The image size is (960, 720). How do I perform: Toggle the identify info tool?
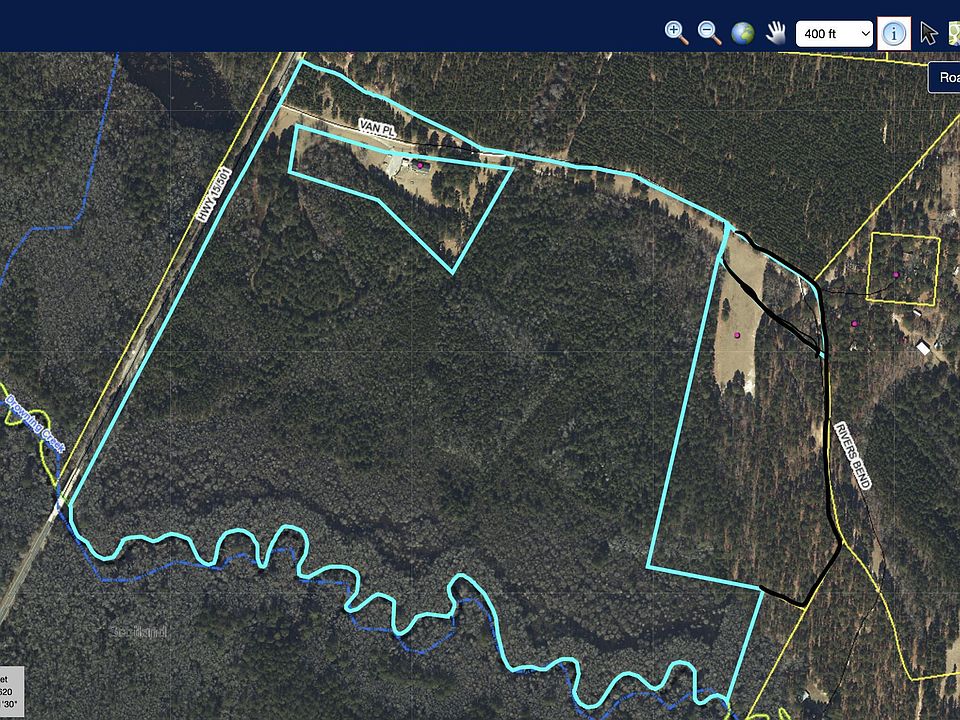pyautogui.click(x=894, y=33)
